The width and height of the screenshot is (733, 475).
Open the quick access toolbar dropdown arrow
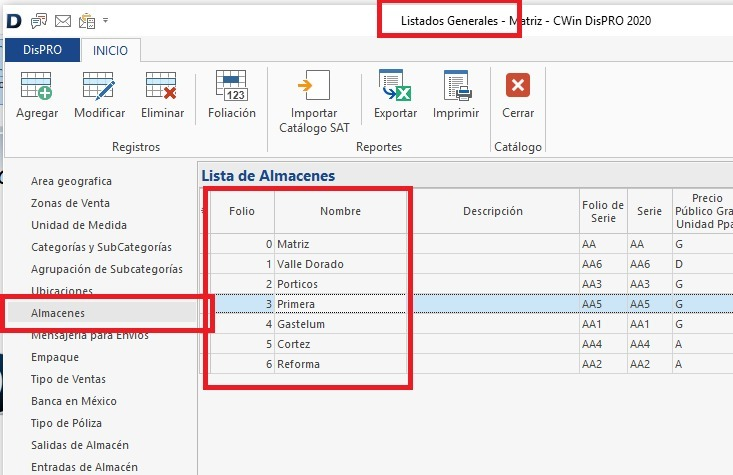click(106, 20)
